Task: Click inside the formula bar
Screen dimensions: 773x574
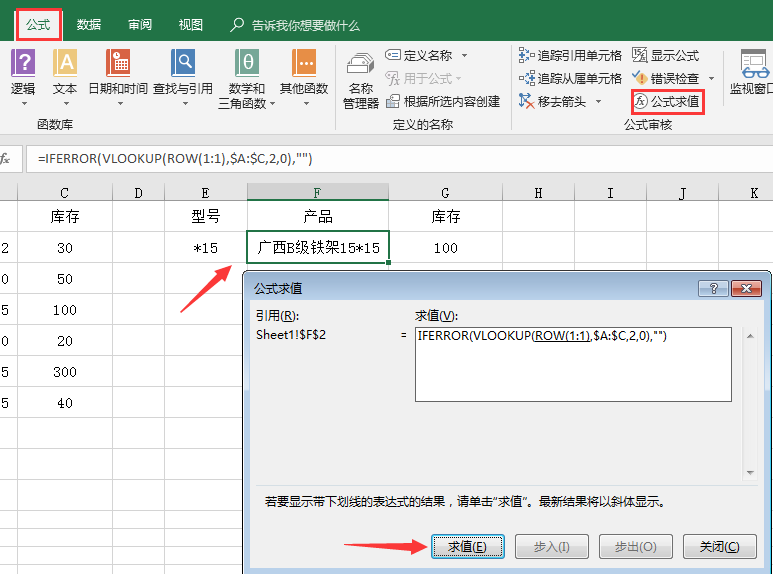Action: pyautogui.click(x=399, y=159)
